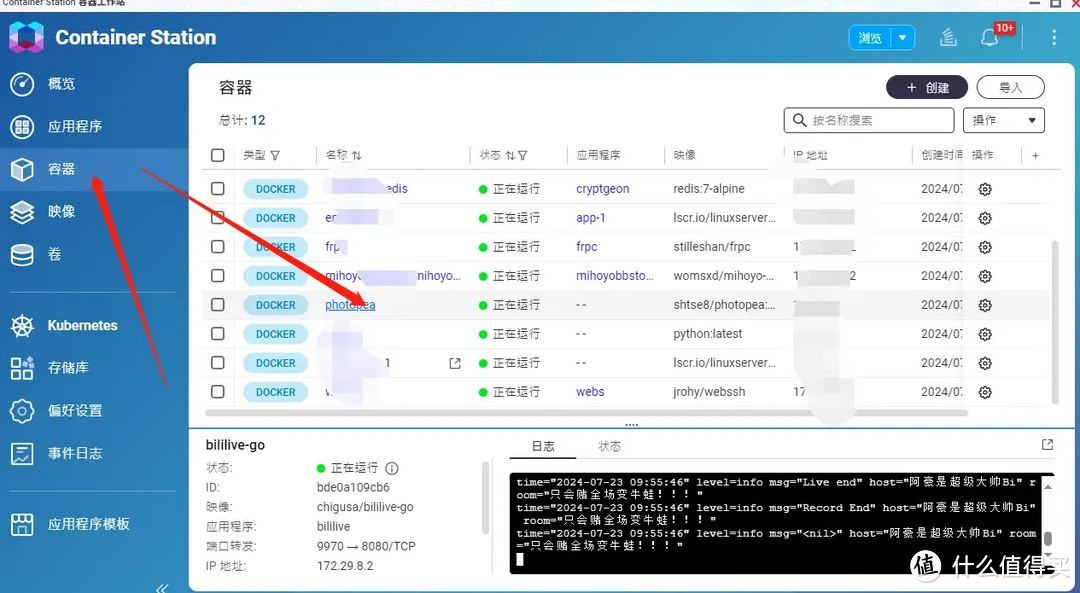Click the mihoyobbsto application link
This screenshot has height=593, width=1080.
pyautogui.click(x=615, y=275)
